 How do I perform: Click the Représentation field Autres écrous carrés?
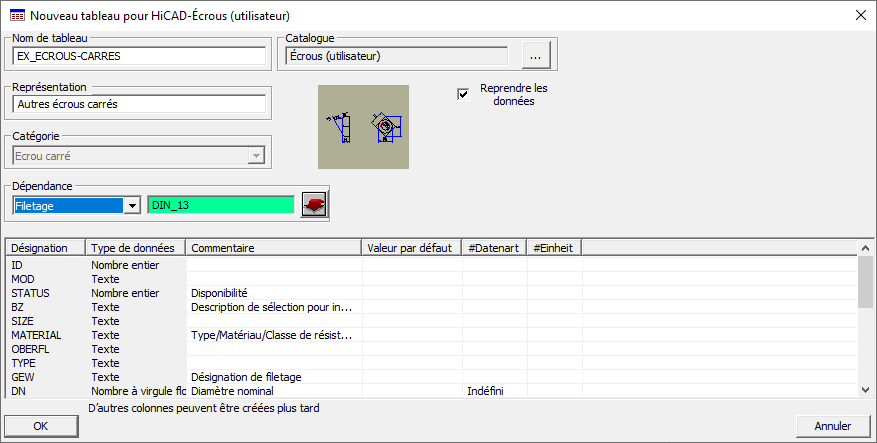[139, 104]
